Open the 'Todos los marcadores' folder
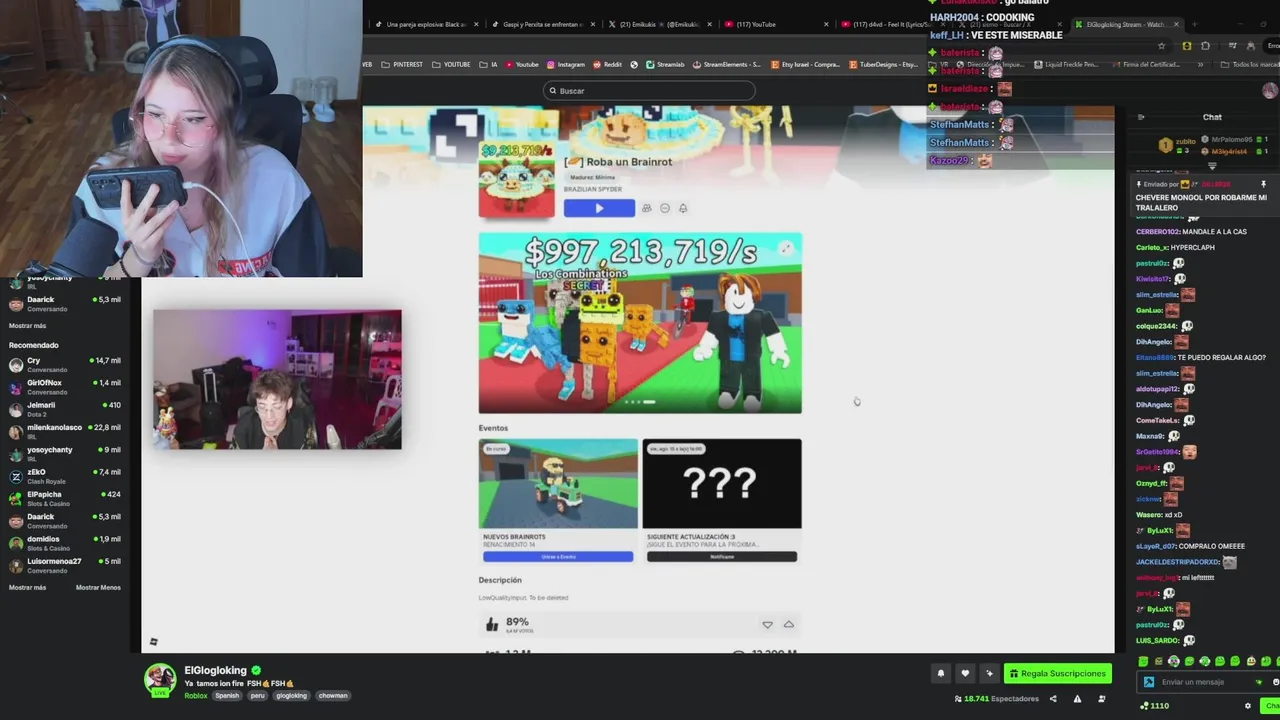The height and width of the screenshot is (720, 1280). pyautogui.click(x=1250, y=64)
